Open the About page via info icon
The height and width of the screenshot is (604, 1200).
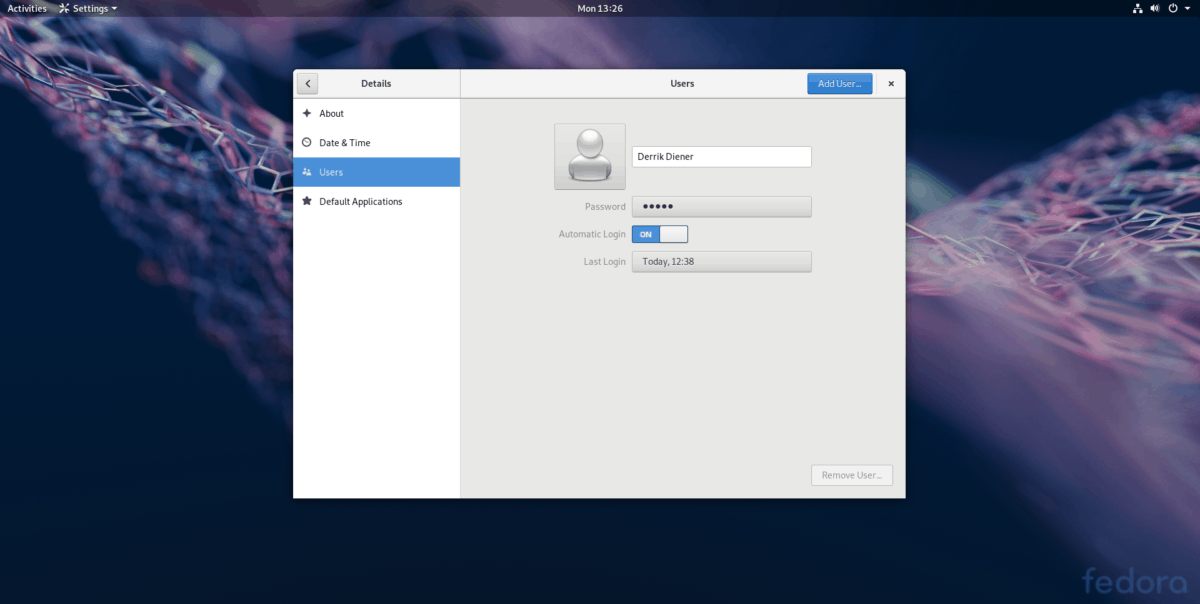(x=306, y=113)
